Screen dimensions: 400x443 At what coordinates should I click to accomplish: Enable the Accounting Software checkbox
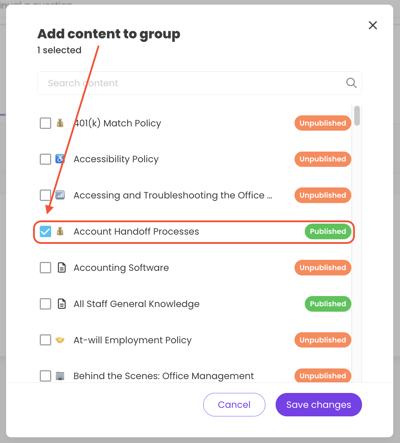45,267
